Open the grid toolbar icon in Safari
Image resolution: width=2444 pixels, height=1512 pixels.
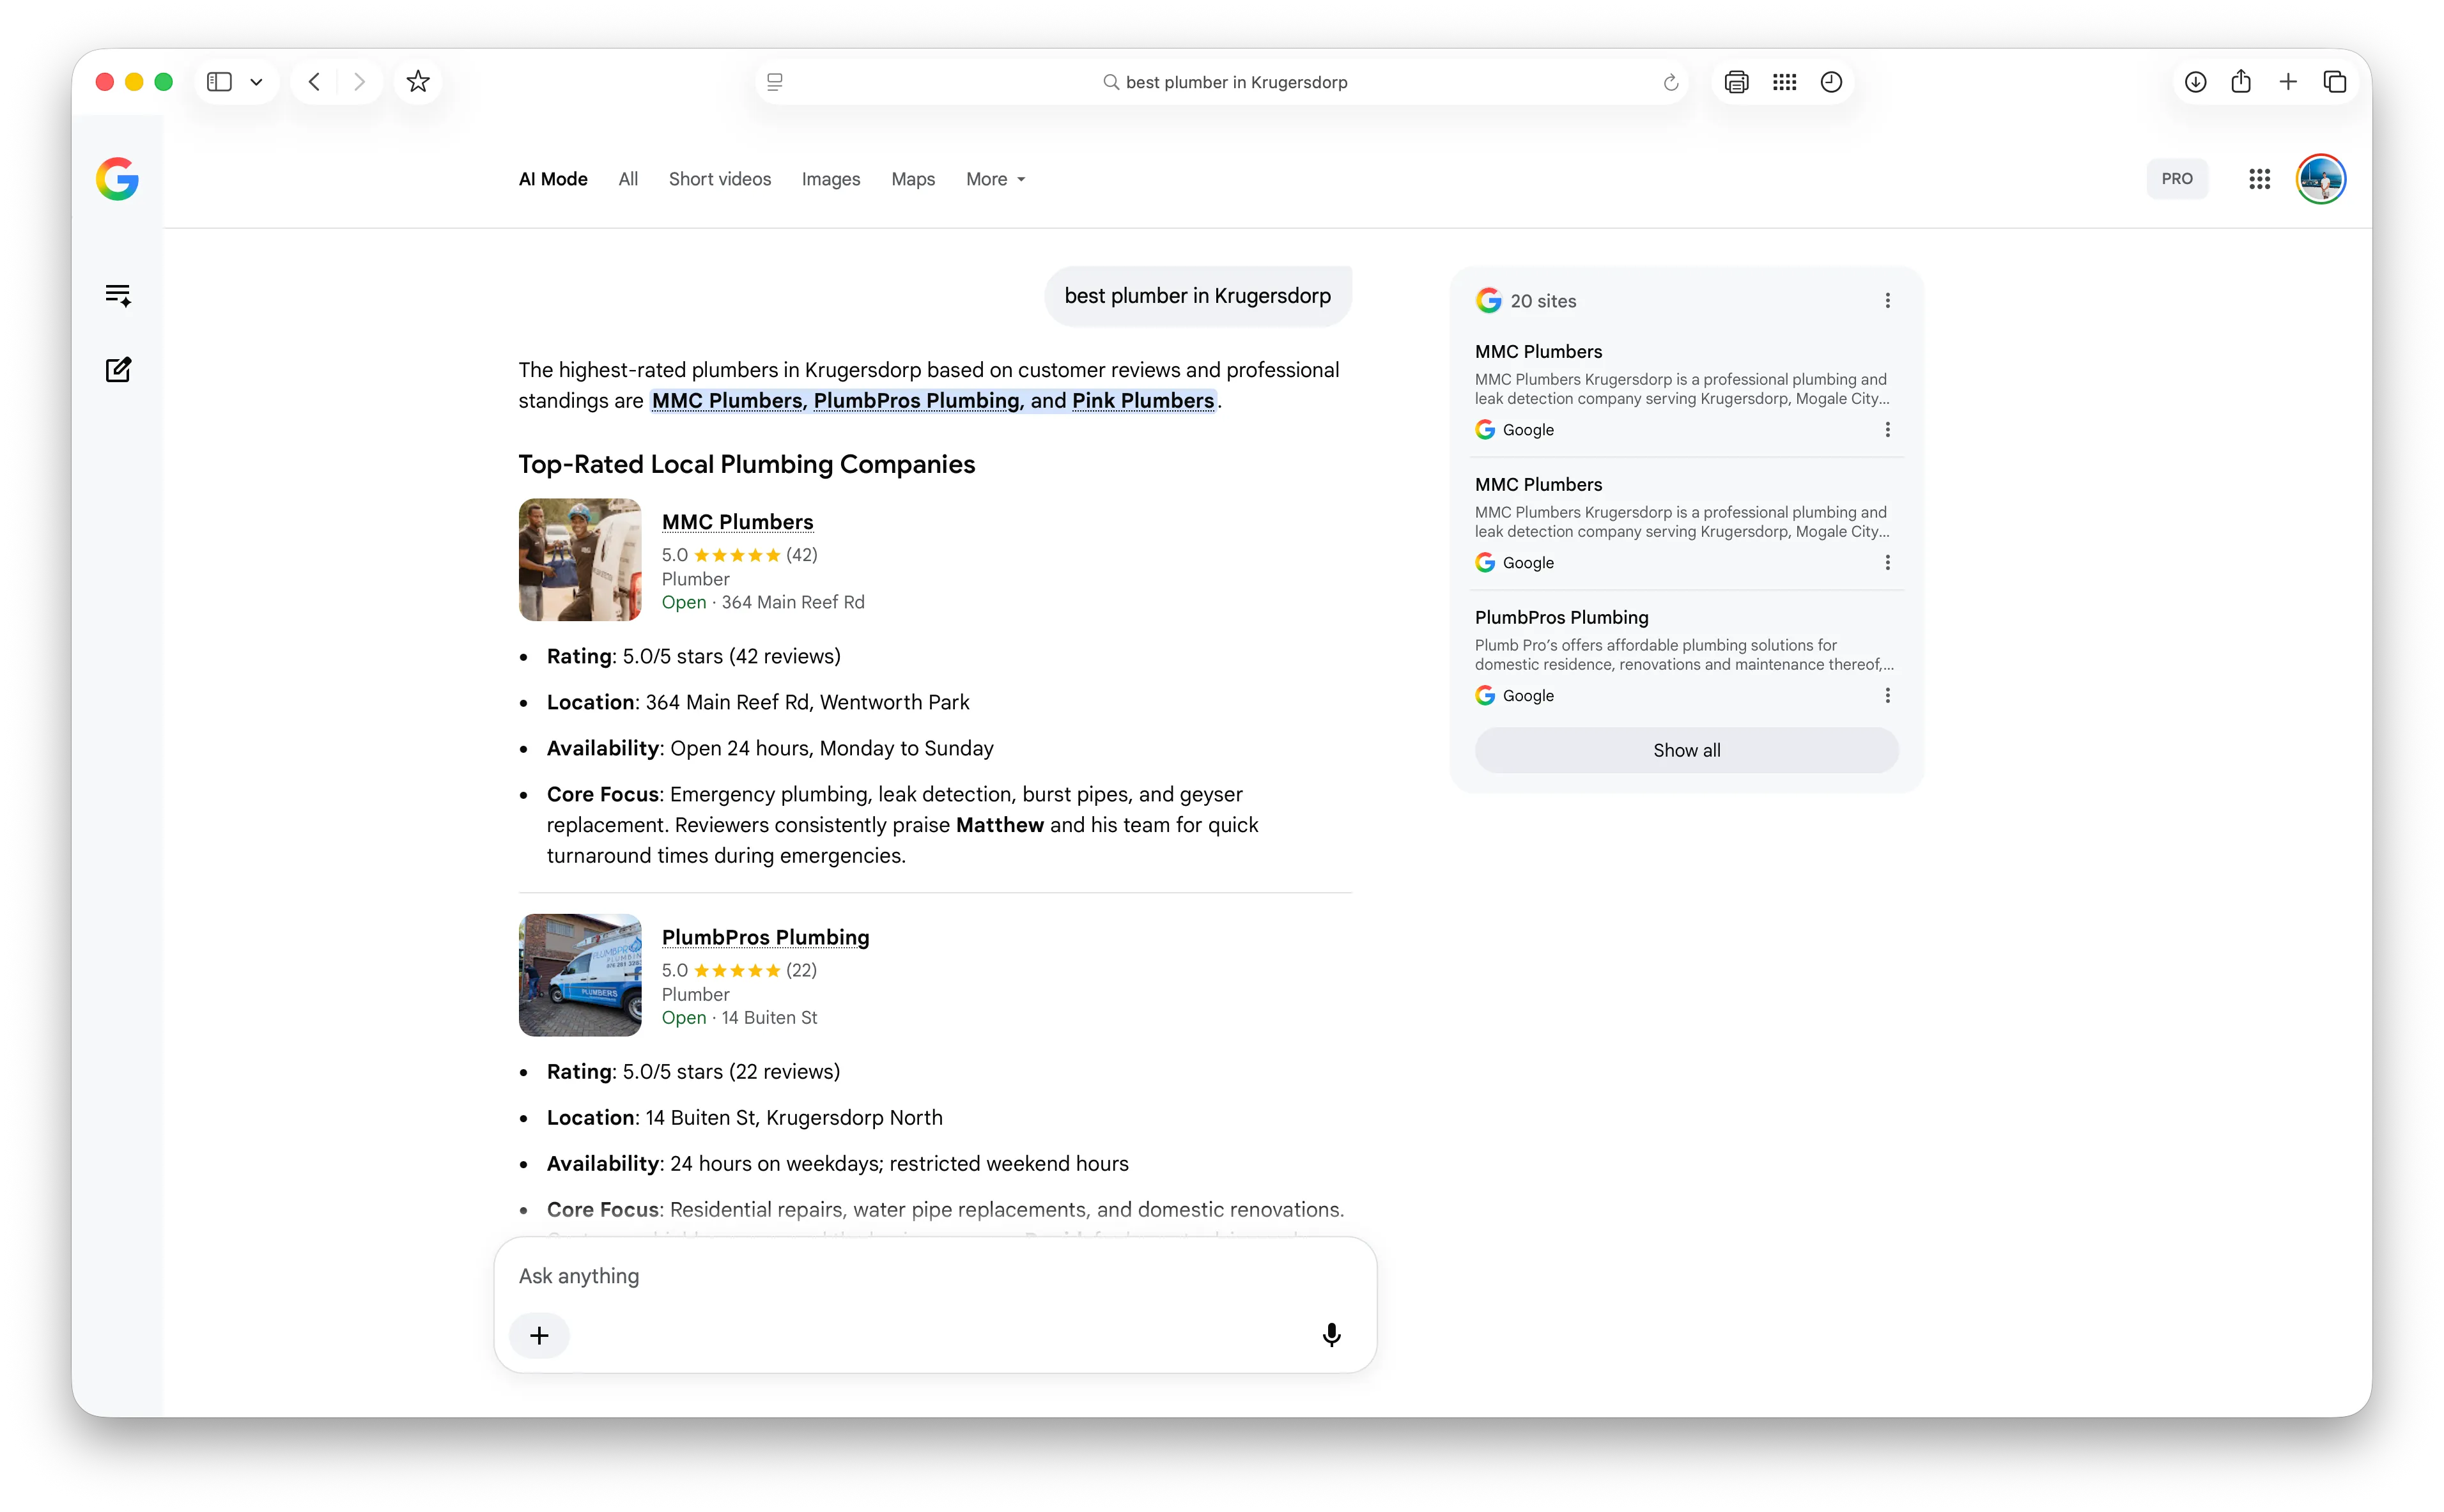point(1784,82)
